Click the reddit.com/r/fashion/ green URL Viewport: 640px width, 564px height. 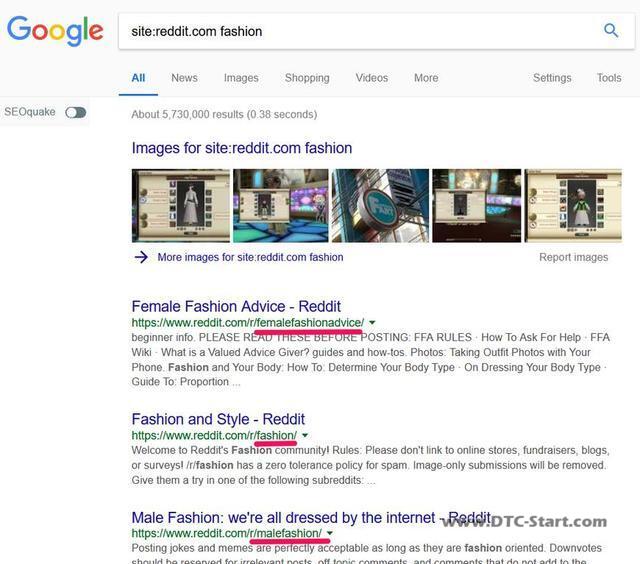(x=214, y=435)
